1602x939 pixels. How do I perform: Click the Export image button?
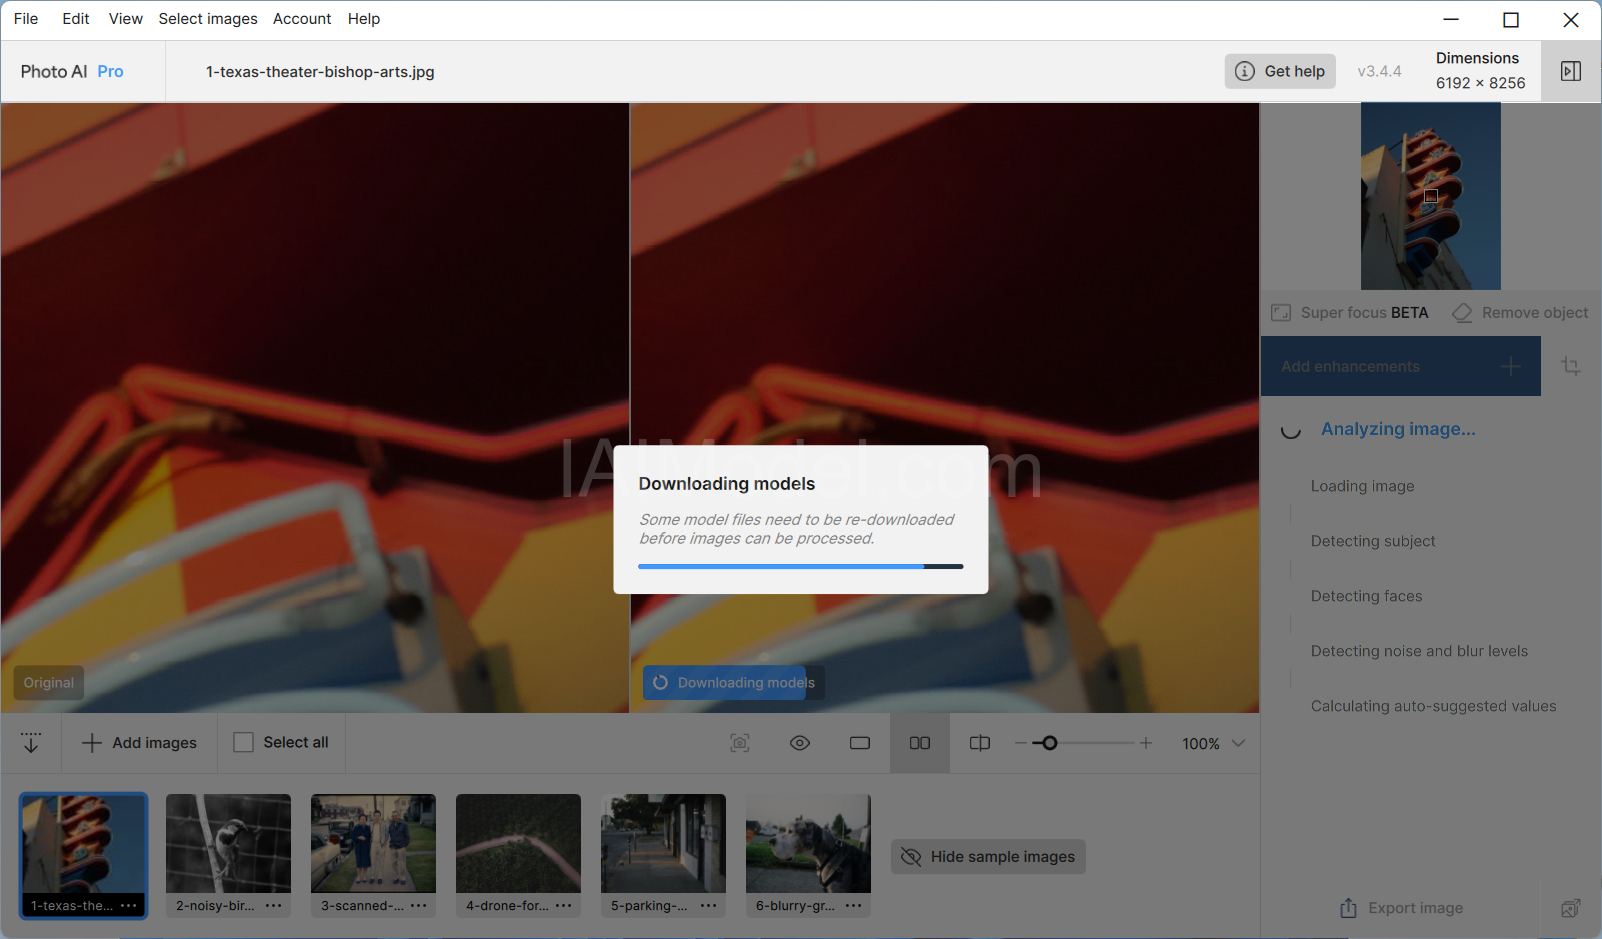(1401, 908)
